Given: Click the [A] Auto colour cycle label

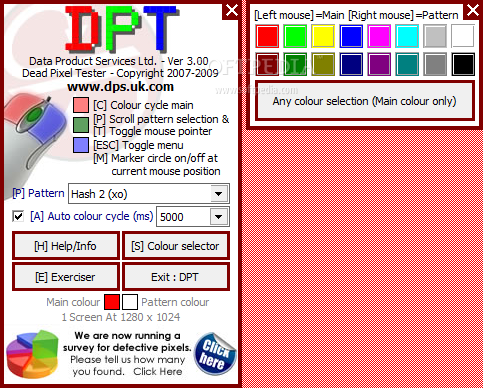Looking at the screenshot, I should click(91, 216).
